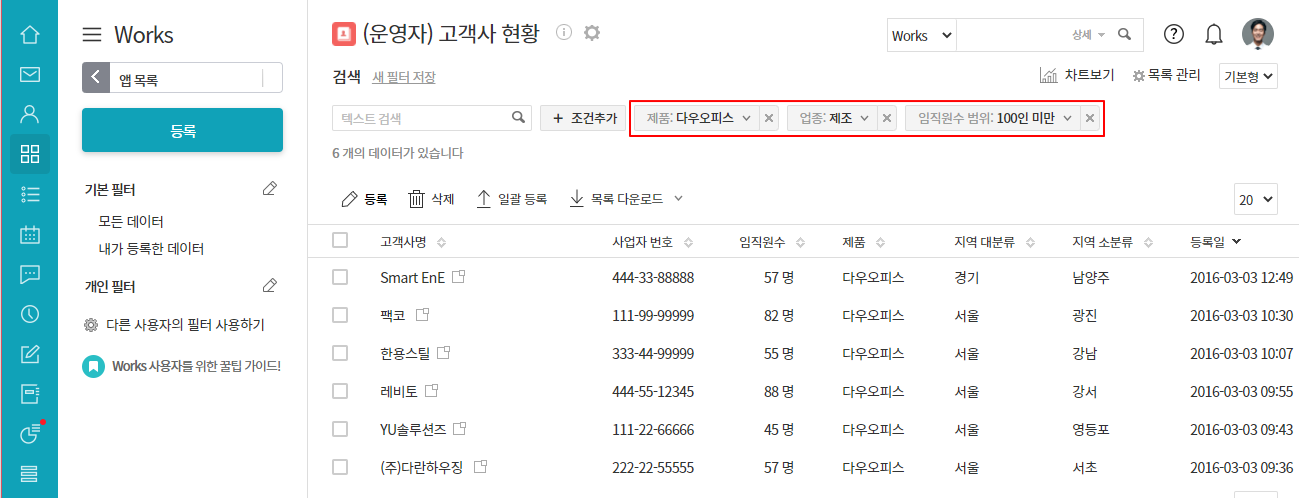Click the notification bell icon

1214,35
